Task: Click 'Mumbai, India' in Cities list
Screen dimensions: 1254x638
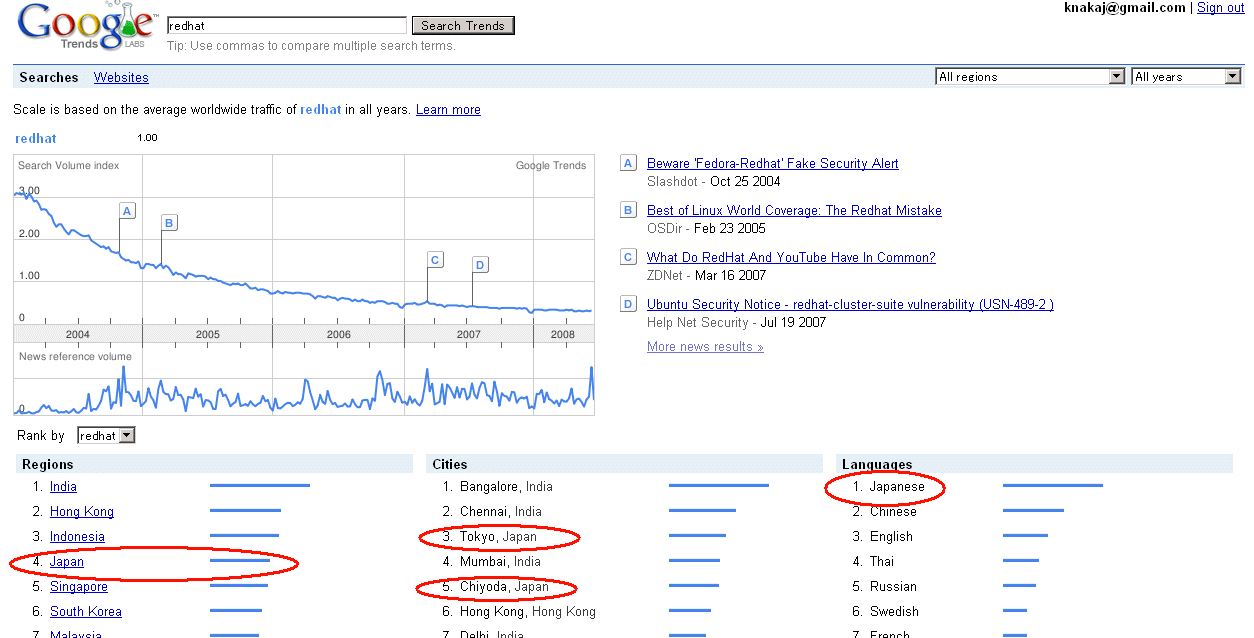Action: tap(500, 561)
